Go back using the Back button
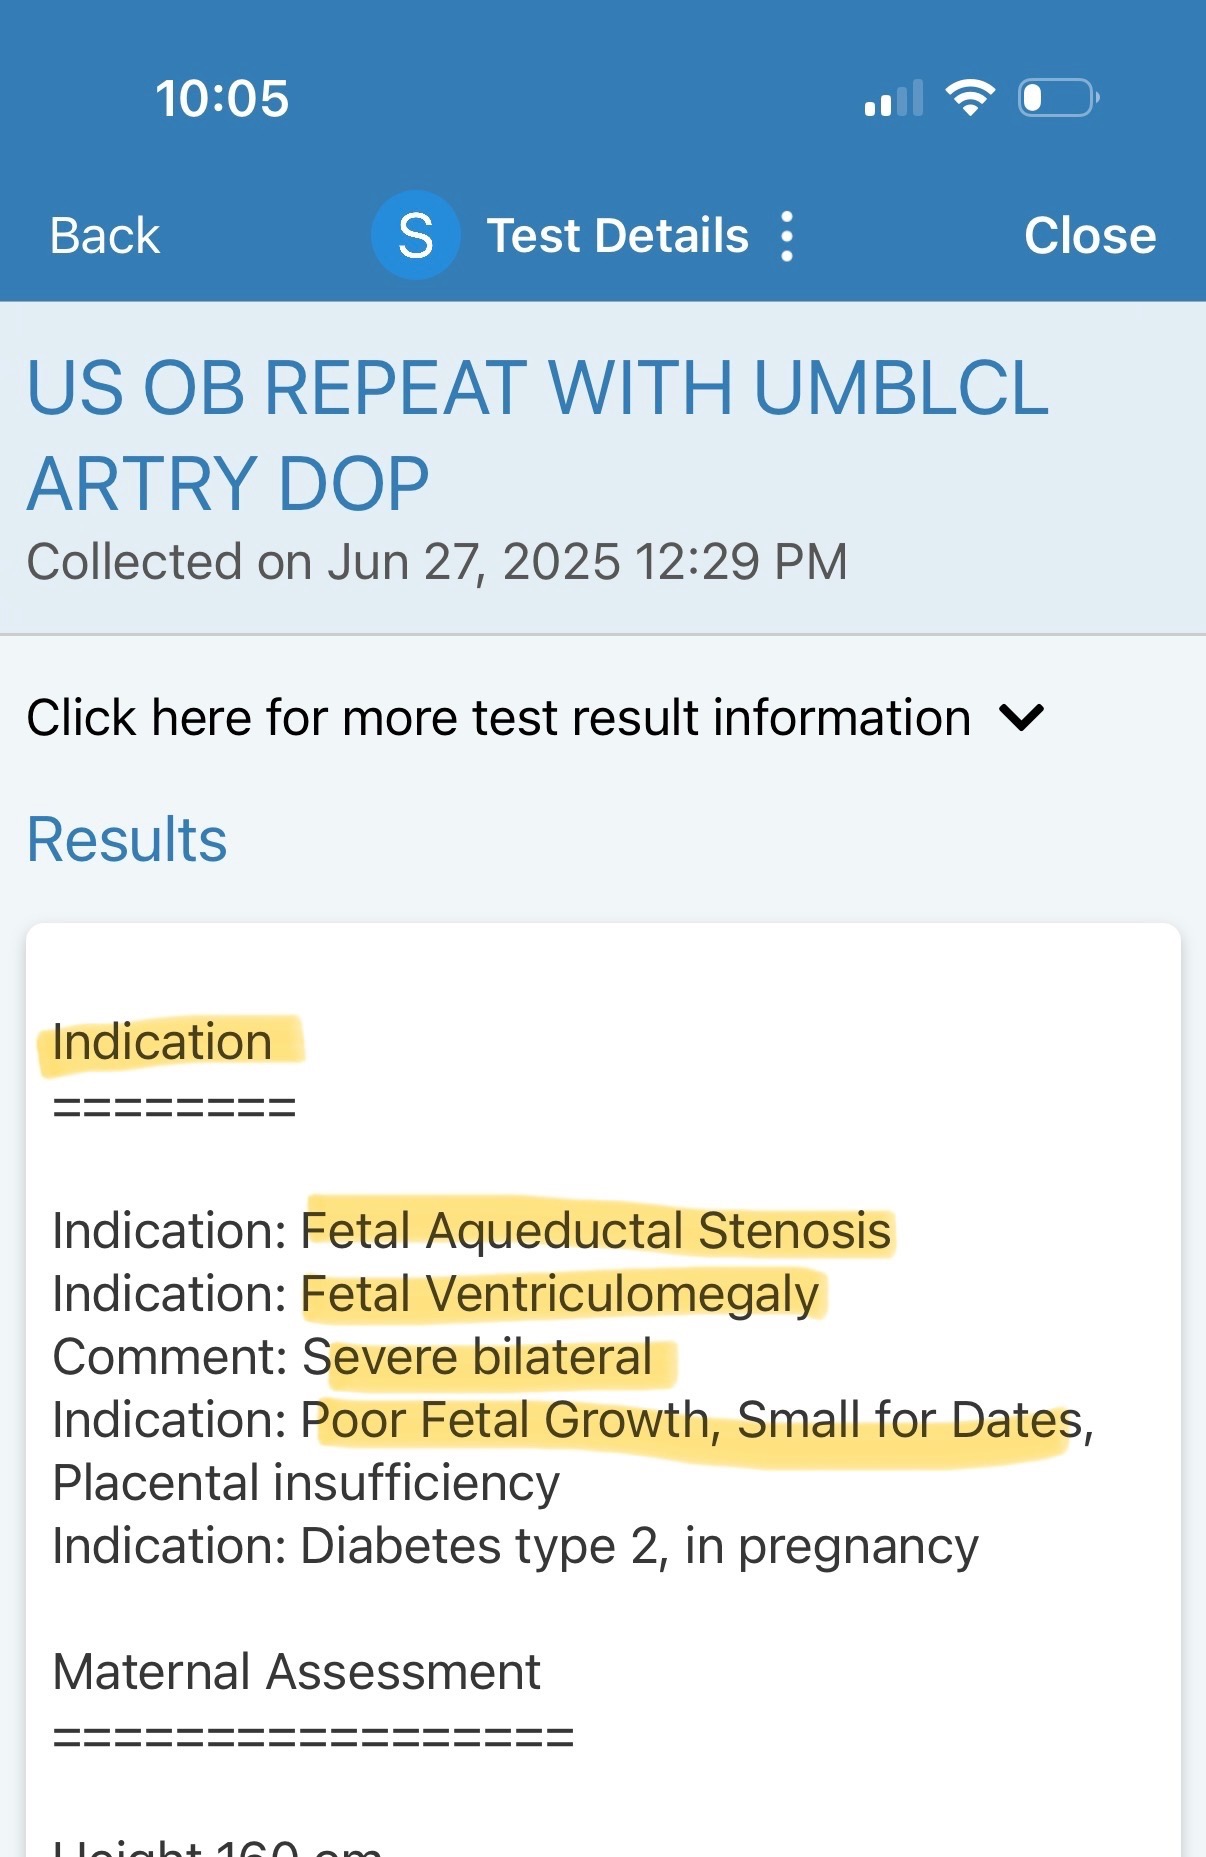The height and width of the screenshot is (1857, 1206). pyautogui.click(x=105, y=236)
